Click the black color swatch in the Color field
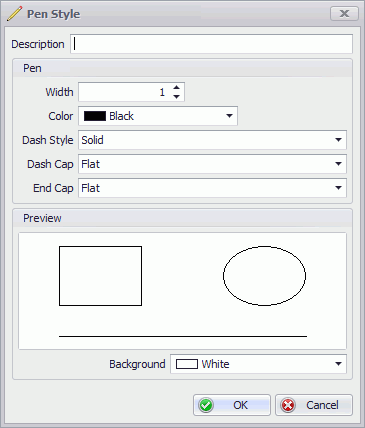 [x=95, y=116]
